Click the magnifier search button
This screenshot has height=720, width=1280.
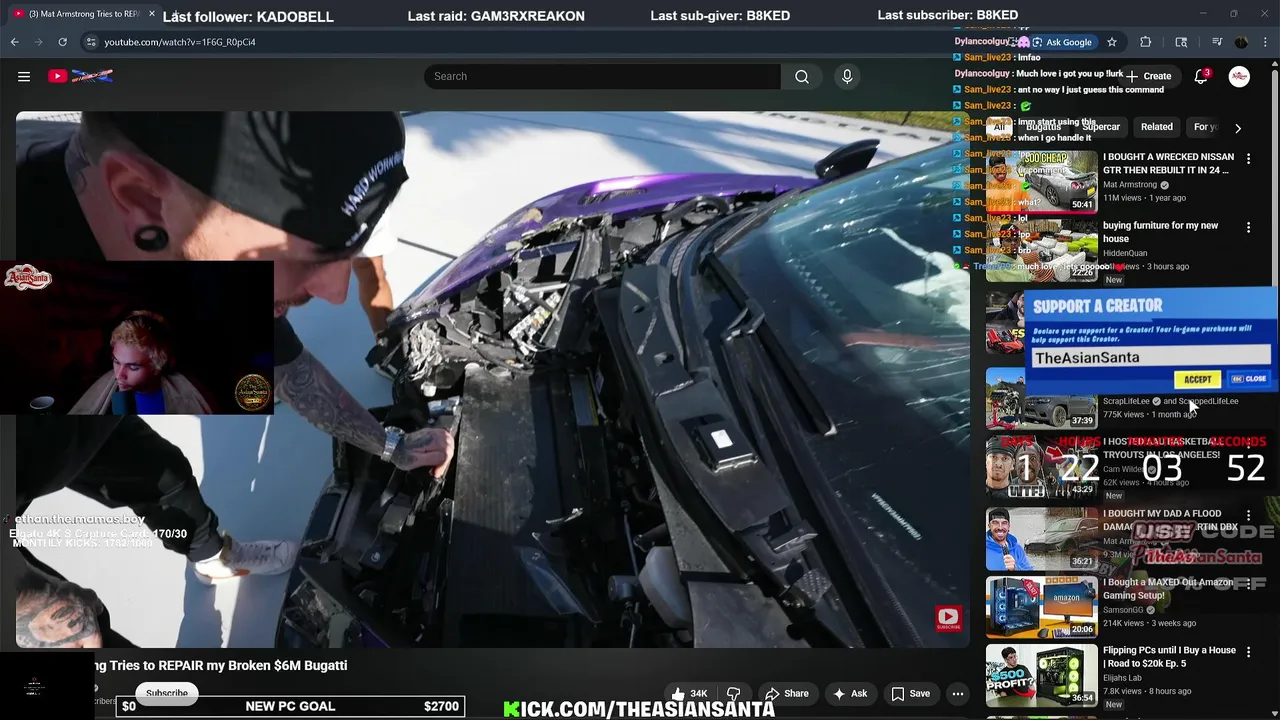coord(802,76)
